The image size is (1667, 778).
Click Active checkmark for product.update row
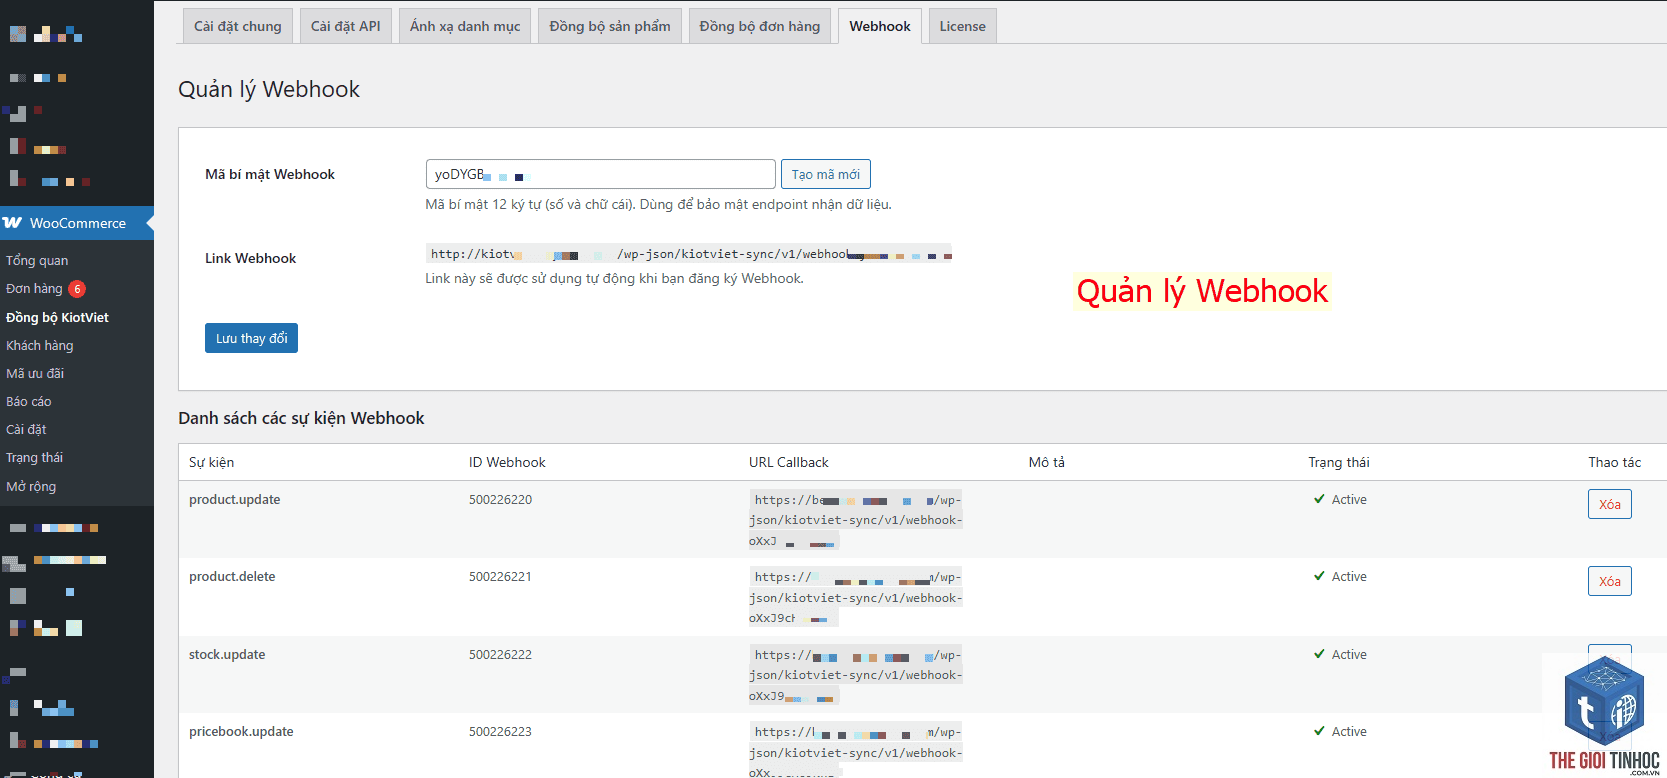coord(1320,499)
